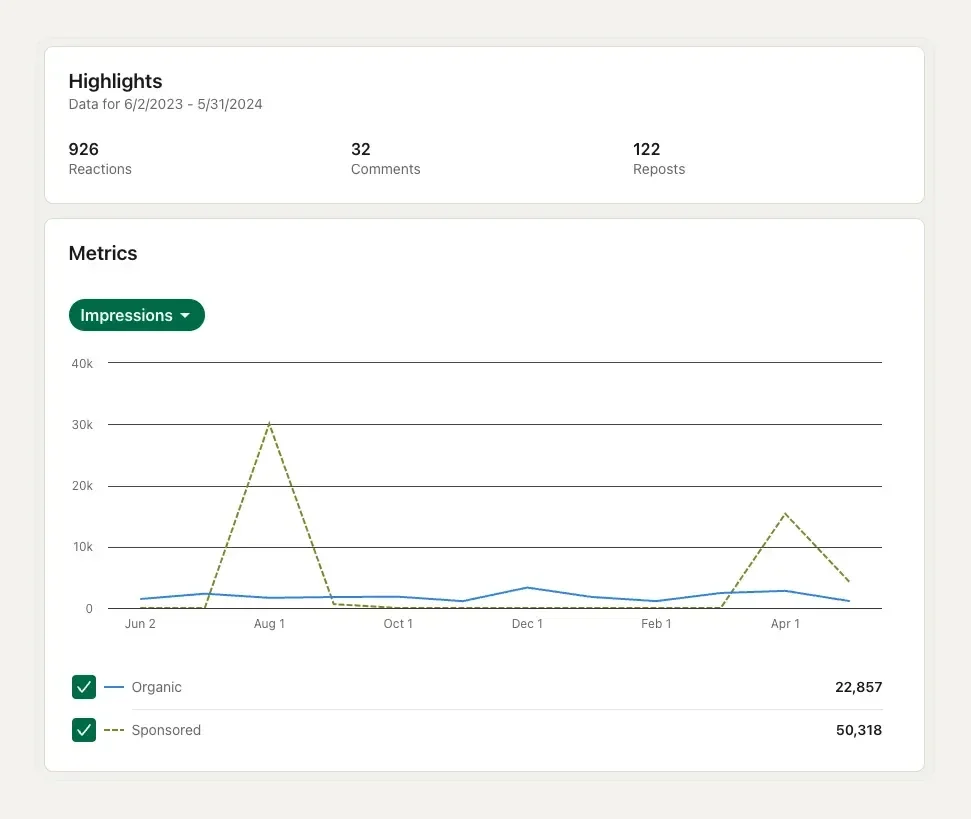Toggle Organic line visibility in the legend
971x819 pixels.
point(84,687)
